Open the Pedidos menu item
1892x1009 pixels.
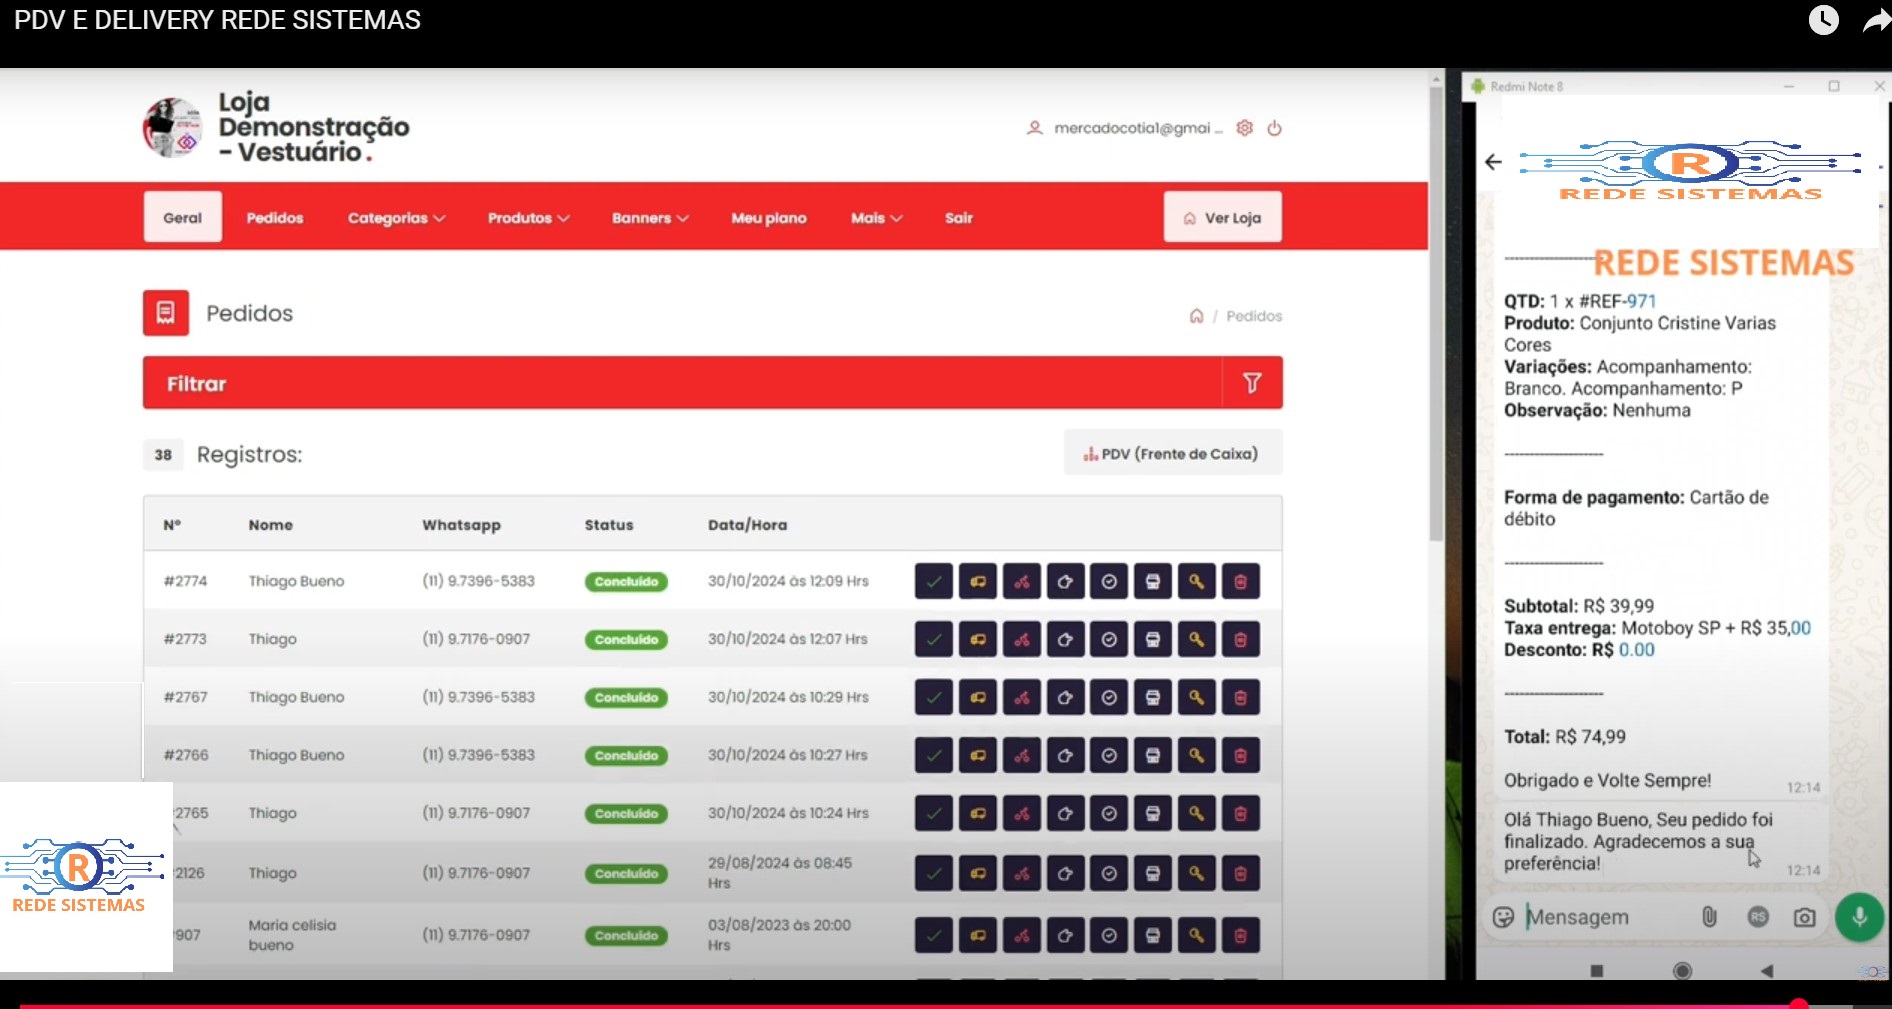[275, 218]
